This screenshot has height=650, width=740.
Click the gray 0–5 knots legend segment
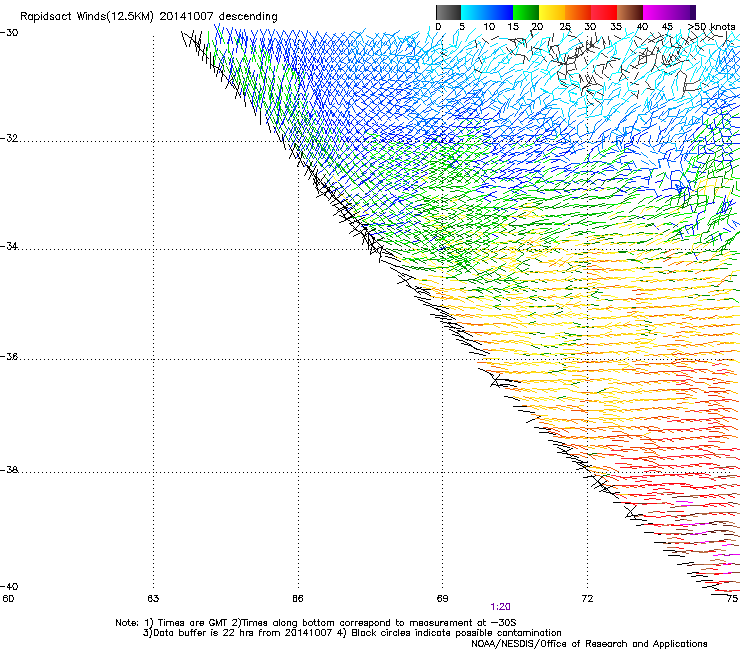click(x=448, y=12)
